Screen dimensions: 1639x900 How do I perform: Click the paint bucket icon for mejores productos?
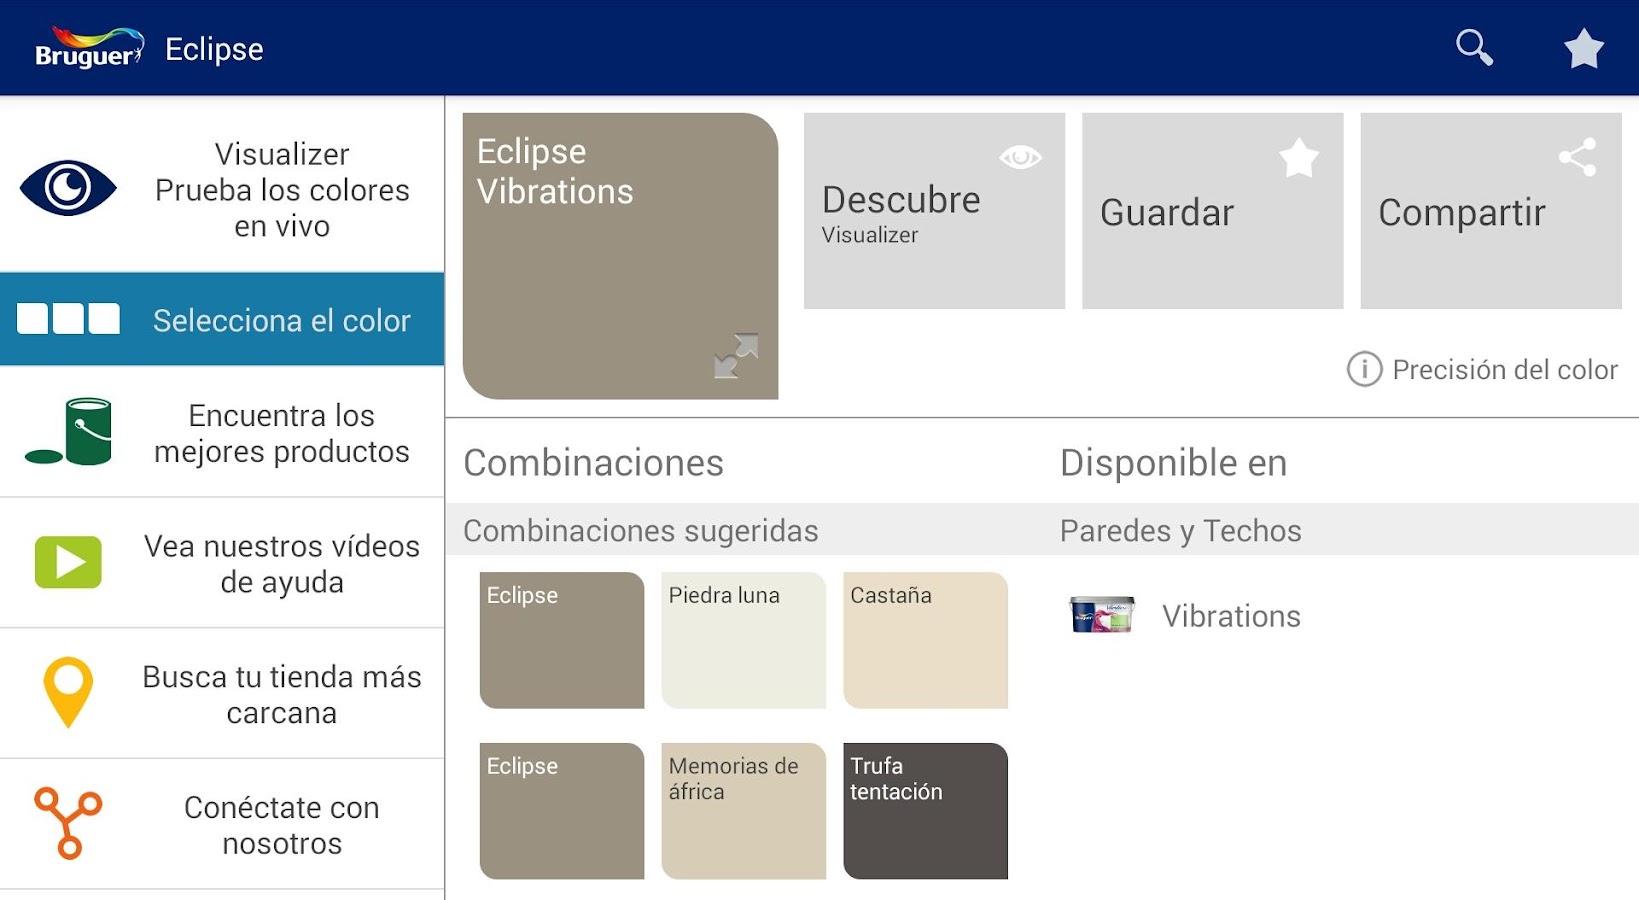pos(66,432)
